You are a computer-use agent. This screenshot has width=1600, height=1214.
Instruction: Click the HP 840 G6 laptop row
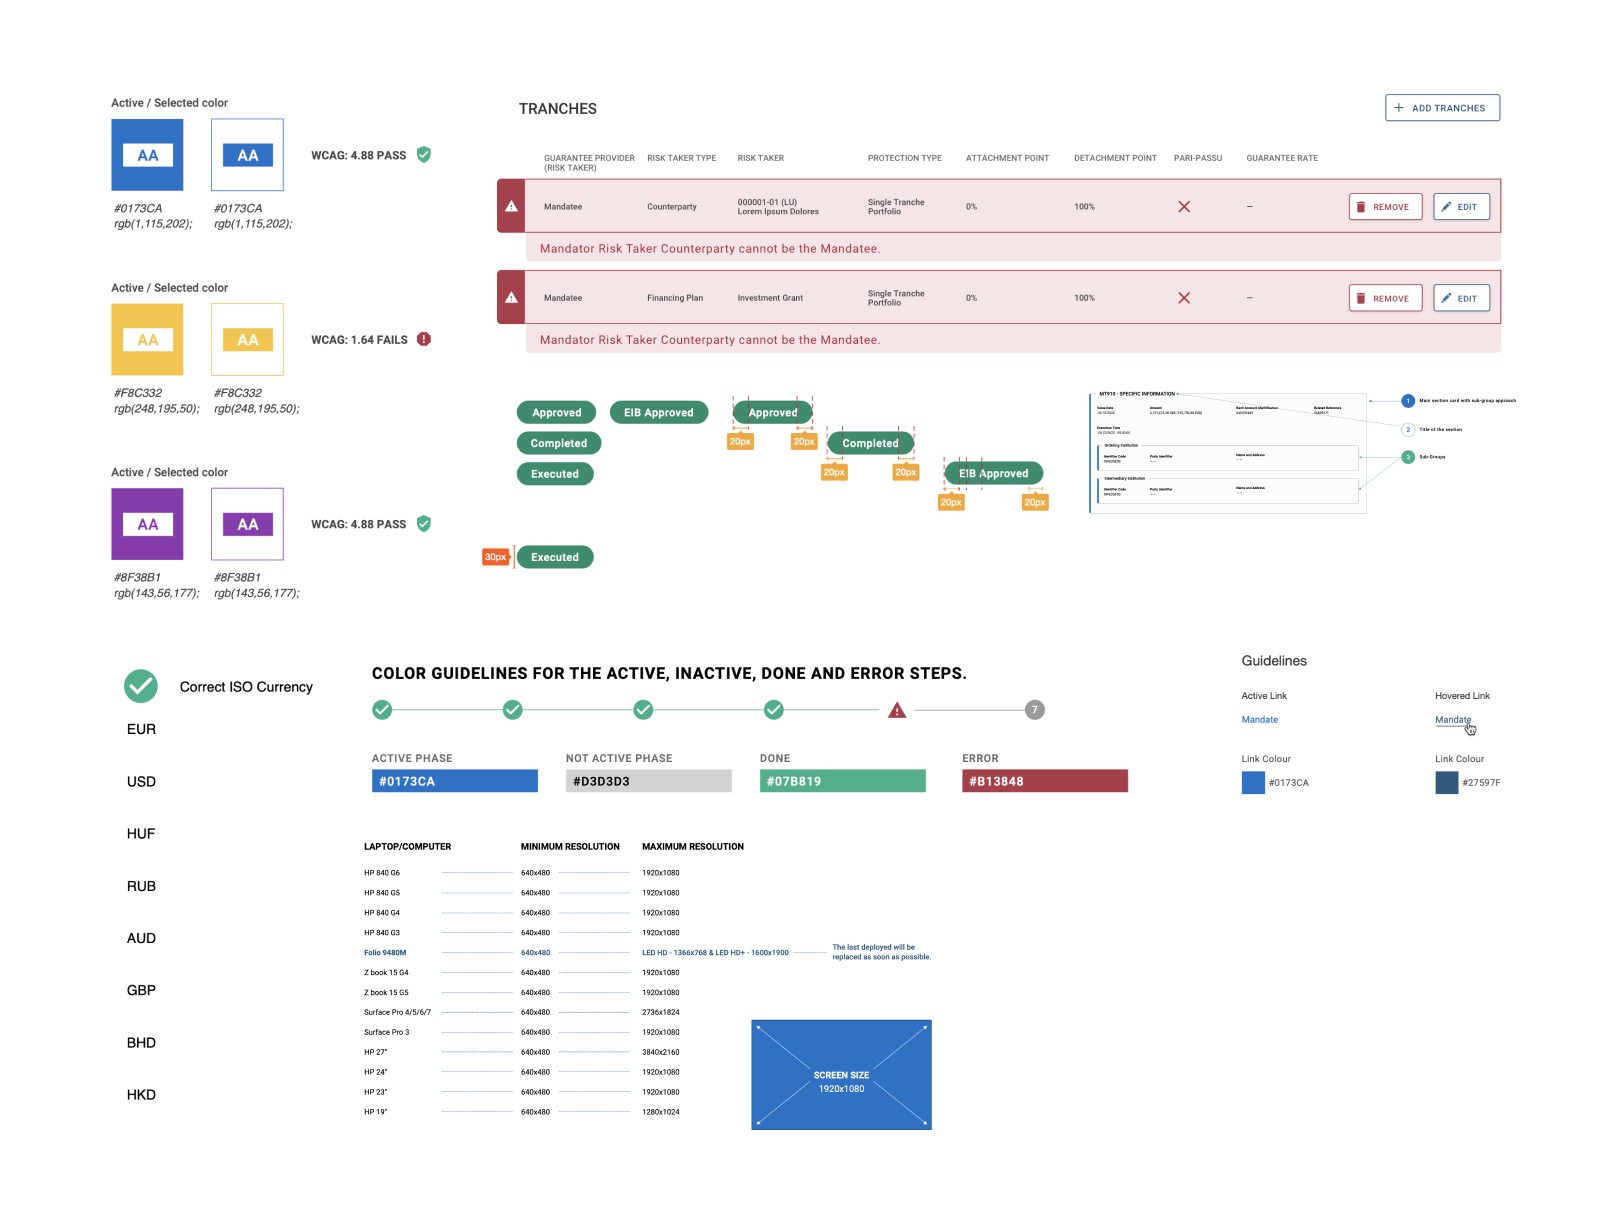[x=522, y=873]
